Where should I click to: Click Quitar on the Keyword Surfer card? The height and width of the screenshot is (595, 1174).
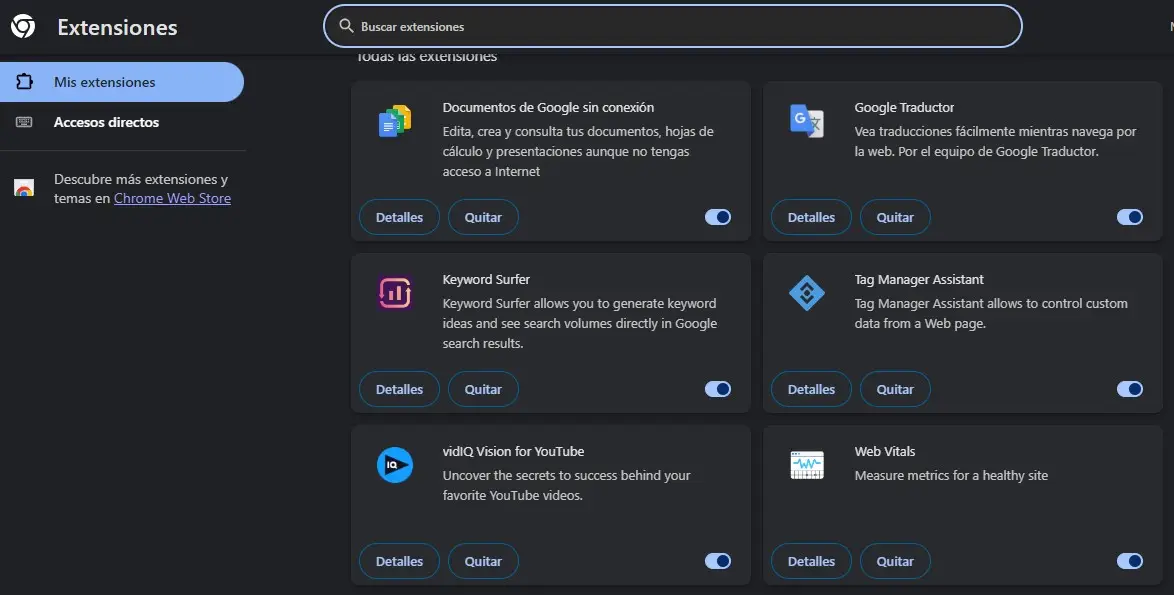[483, 389]
